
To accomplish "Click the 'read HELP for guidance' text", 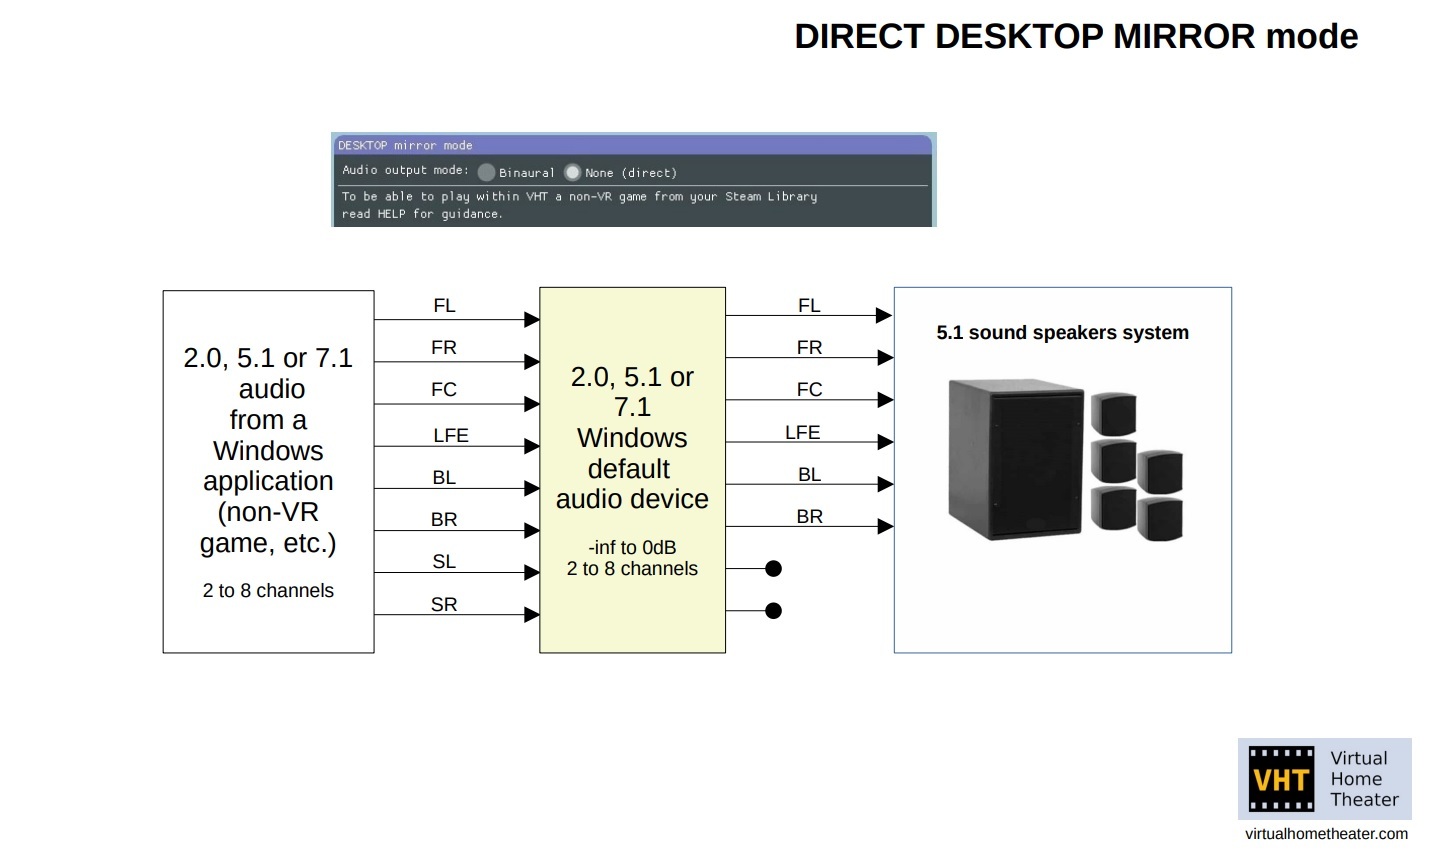I will 422,214.
